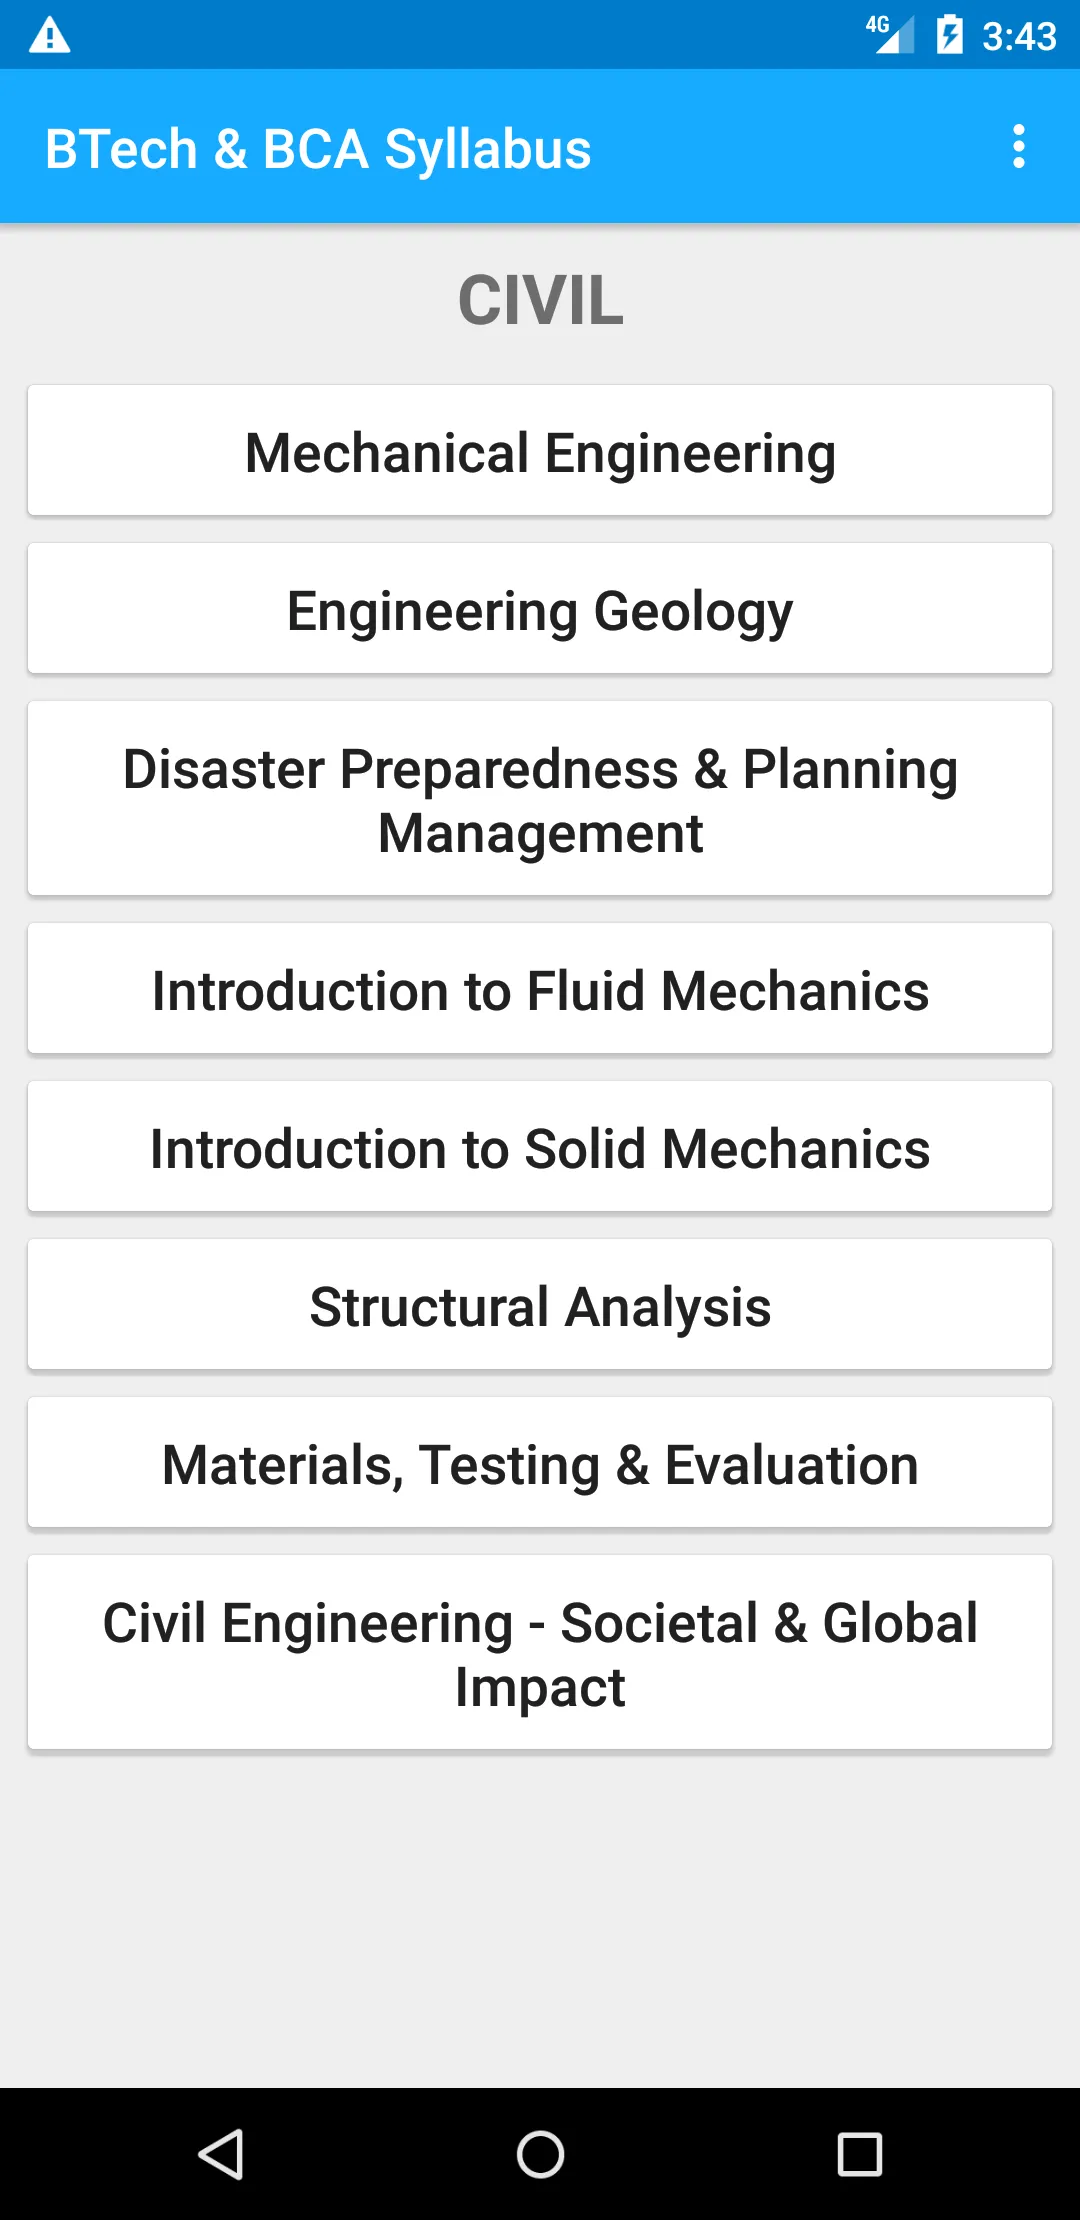Choose Introduction to Solid Mechanics
Image resolution: width=1080 pixels, height=2220 pixels.
coord(540,1147)
